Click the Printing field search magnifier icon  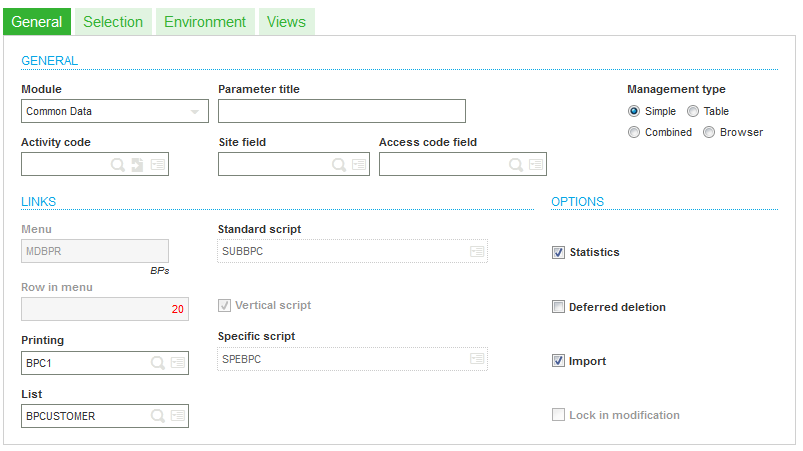(158, 363)
